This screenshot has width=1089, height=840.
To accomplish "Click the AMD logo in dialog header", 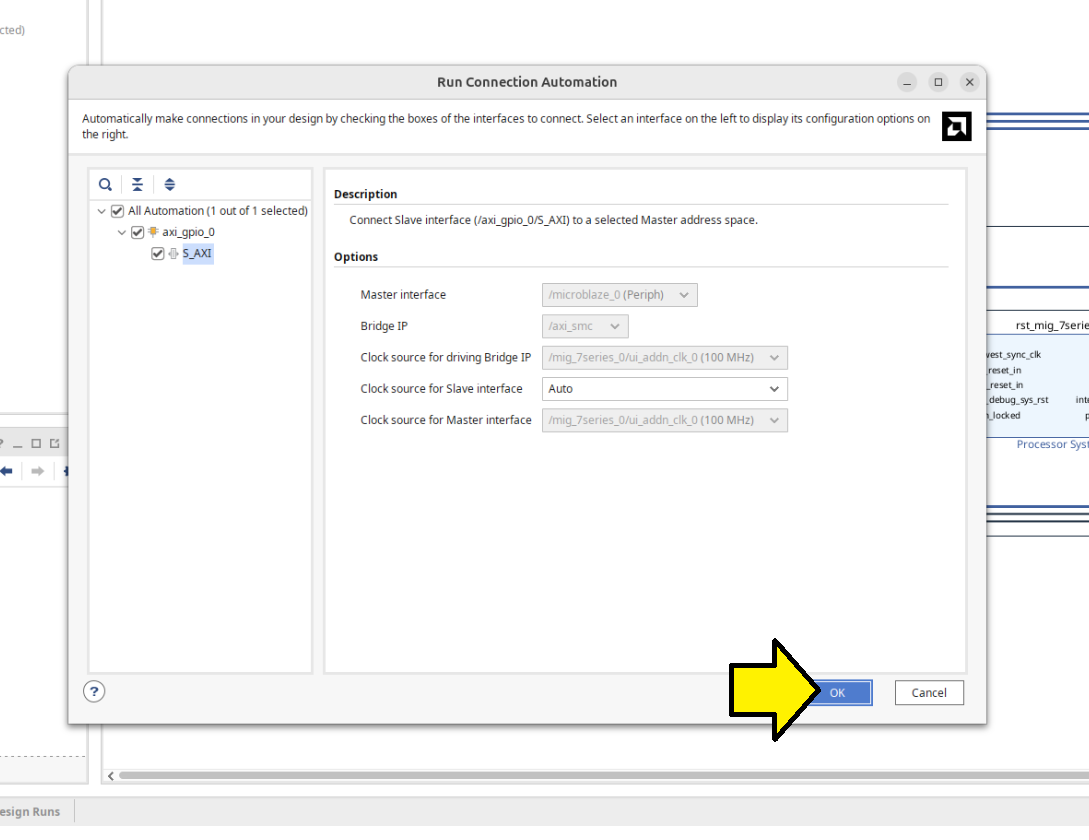I will (x=956, y=126).
